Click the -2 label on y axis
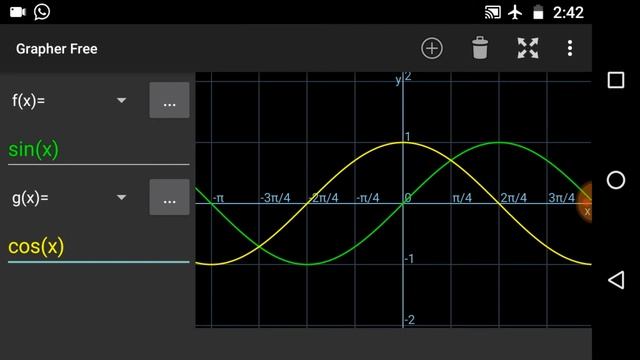640x360 pixels. click(x=410, y=320)
